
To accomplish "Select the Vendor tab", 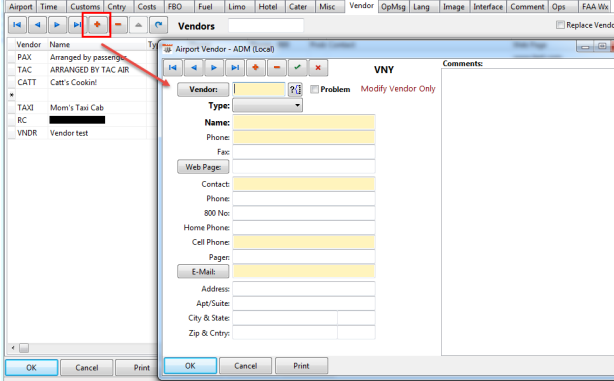I will click(361, 6).
